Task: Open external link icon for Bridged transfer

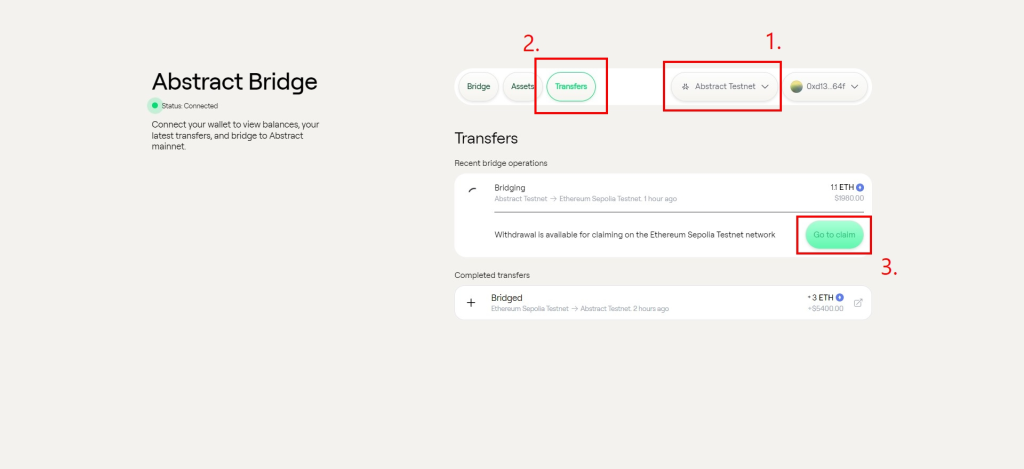Action: pos(858,303)
